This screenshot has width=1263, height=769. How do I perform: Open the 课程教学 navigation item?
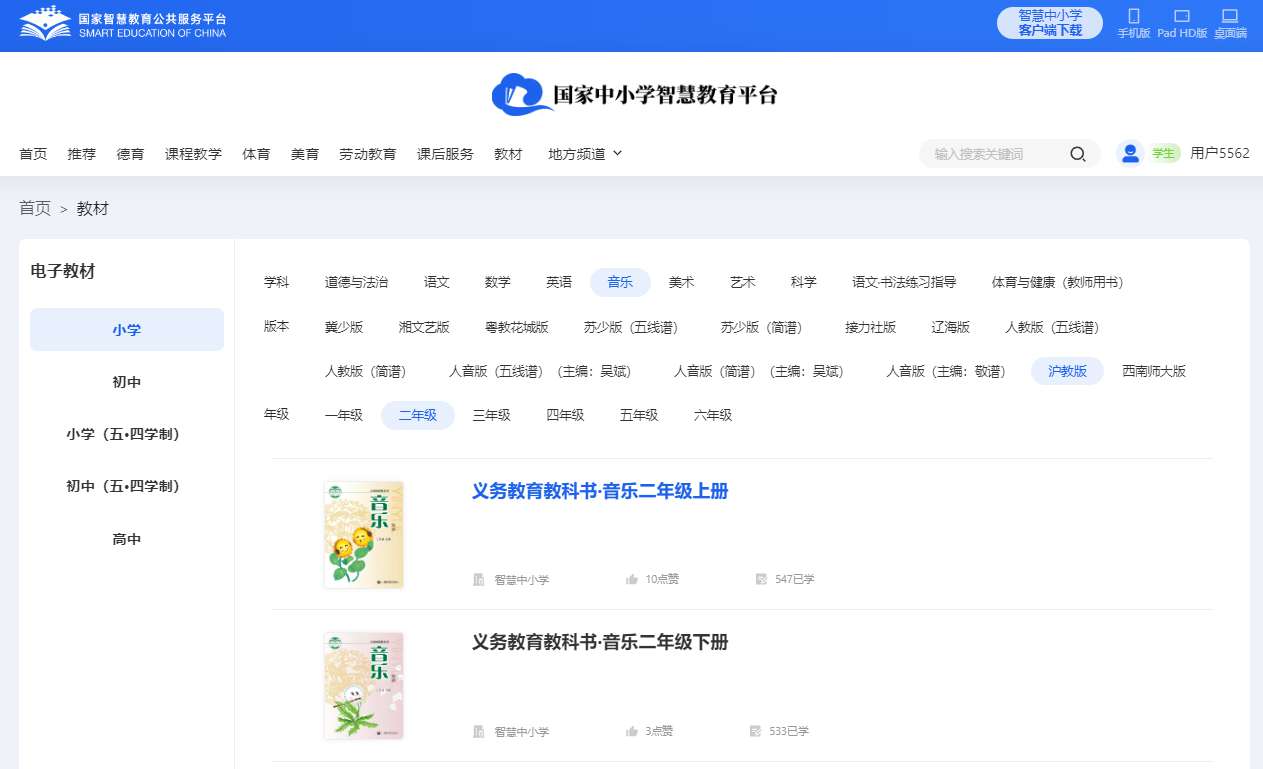193,154
